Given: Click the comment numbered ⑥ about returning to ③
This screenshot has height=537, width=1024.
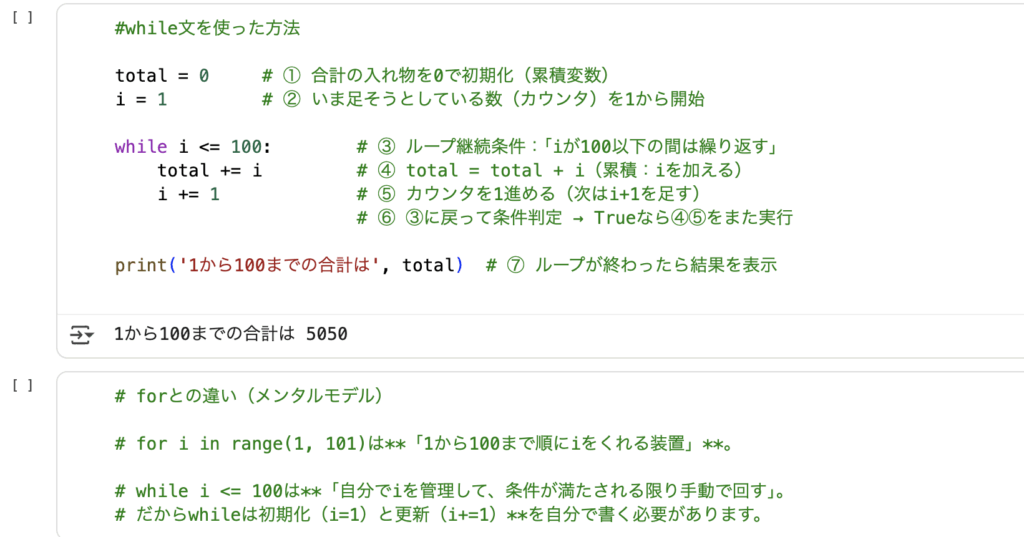Looking at the screenshot, I should click(x=580, y=217).
